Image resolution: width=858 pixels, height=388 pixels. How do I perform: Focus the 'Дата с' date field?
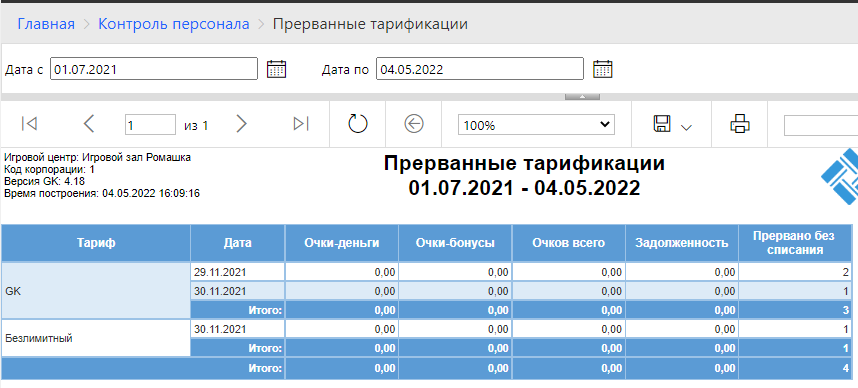154,69
